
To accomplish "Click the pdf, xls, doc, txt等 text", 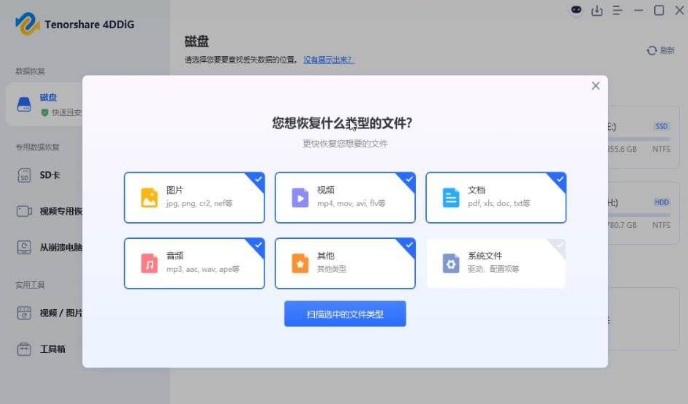I will point(499,203).
